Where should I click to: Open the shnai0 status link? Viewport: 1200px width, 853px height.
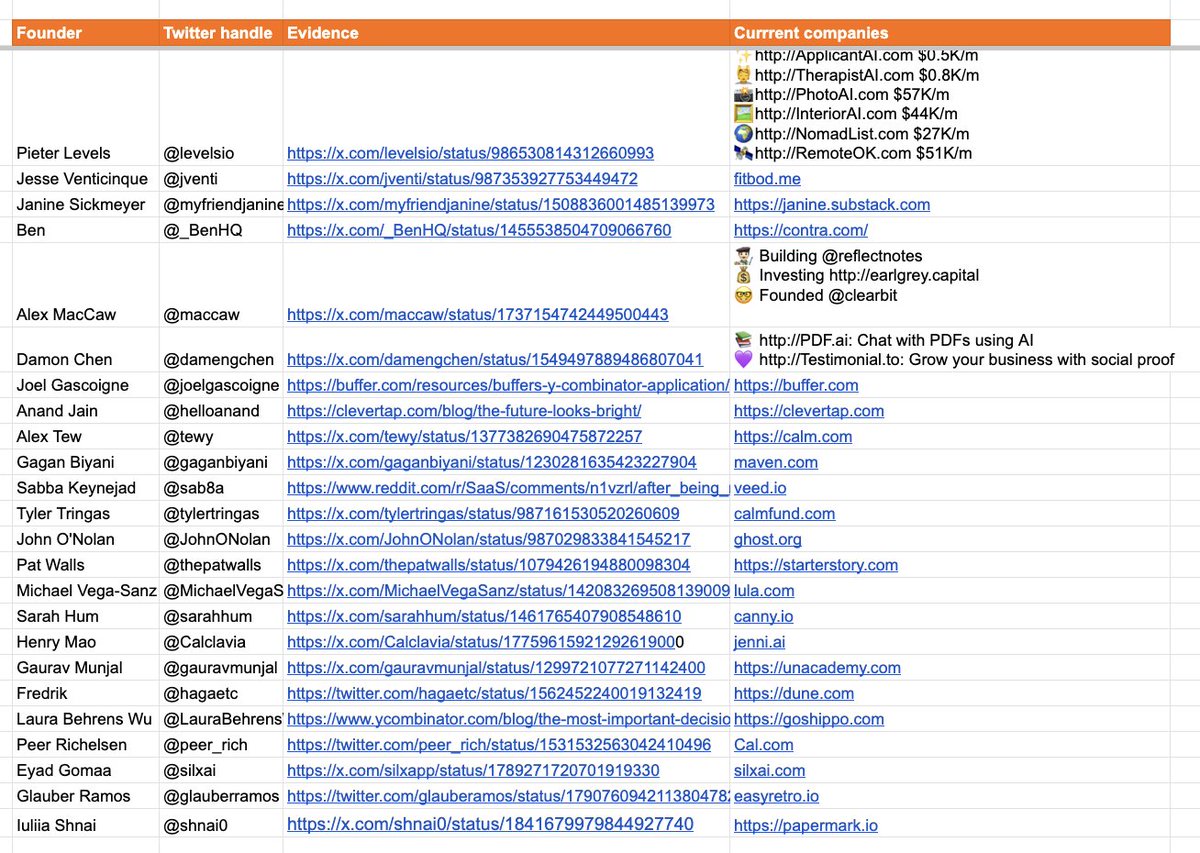coord(490,825)
